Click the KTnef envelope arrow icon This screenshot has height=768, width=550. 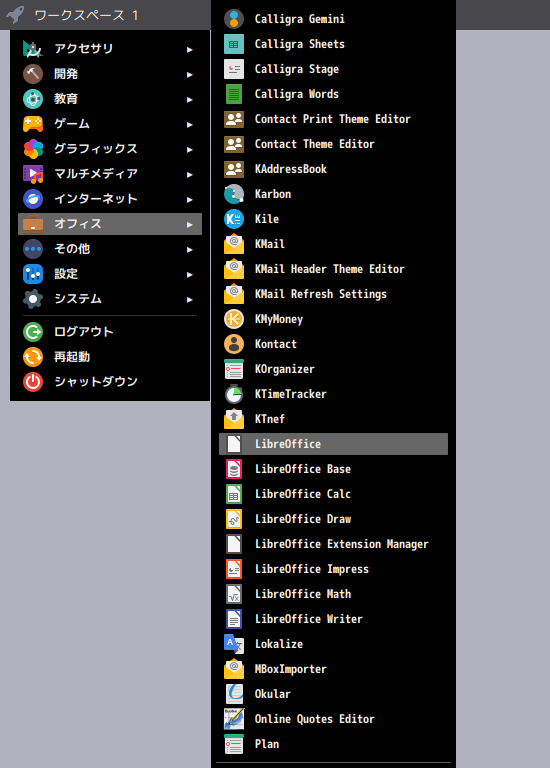[234, 419]
